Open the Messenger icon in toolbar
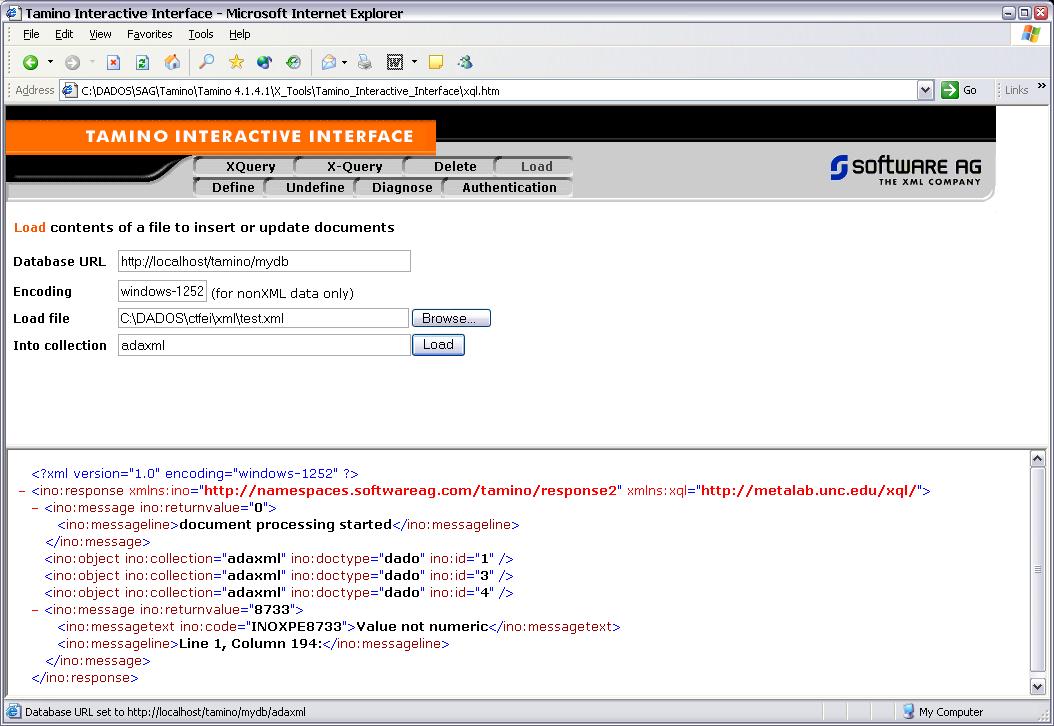The height and width of the screenshot is (726, 1054). [464, 63]
